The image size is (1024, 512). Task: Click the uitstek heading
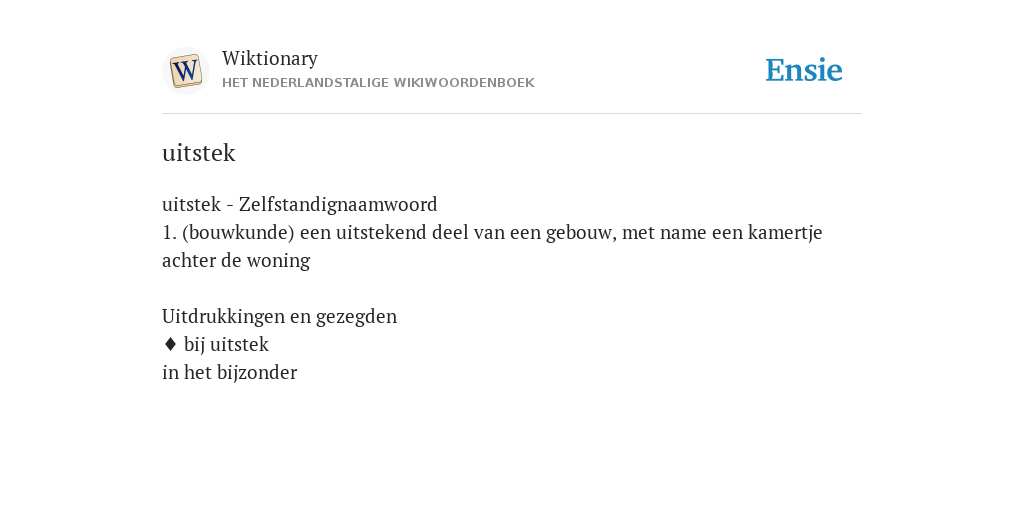199,153
